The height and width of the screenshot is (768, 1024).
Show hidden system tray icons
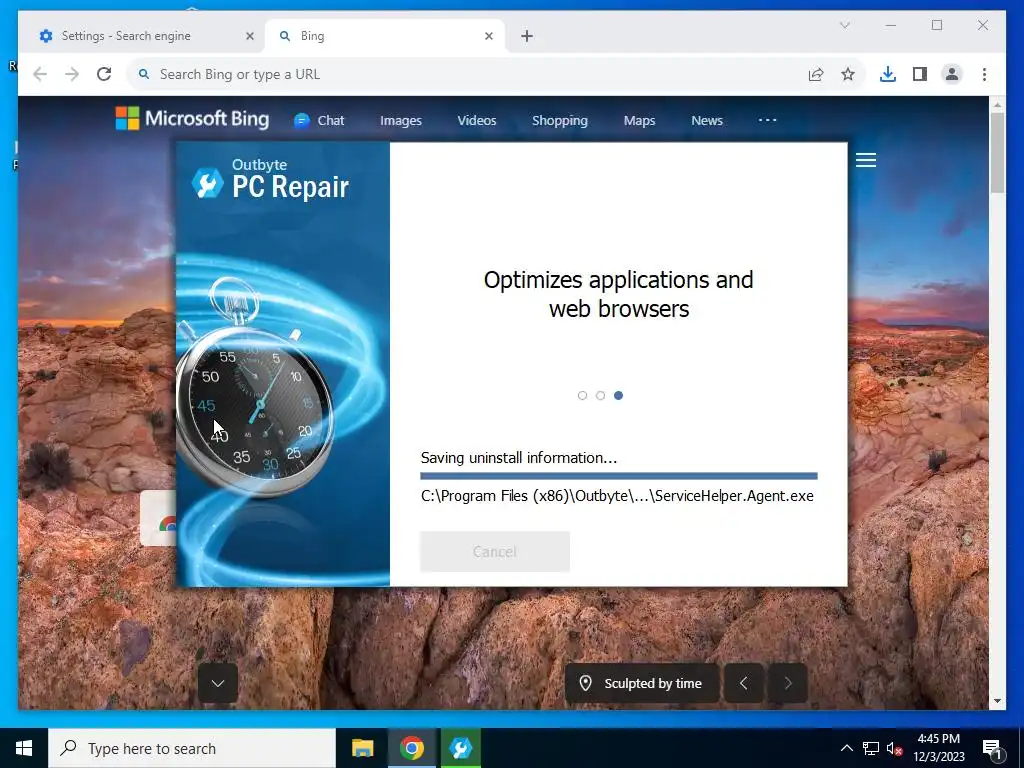click(x=846, y=748)
